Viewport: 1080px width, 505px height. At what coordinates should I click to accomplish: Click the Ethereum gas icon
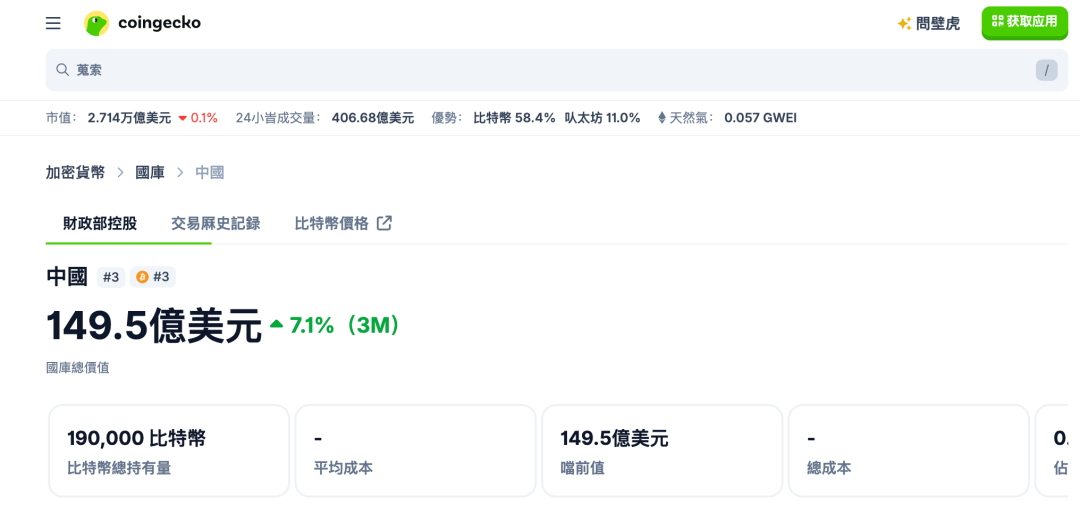(662, 118)
